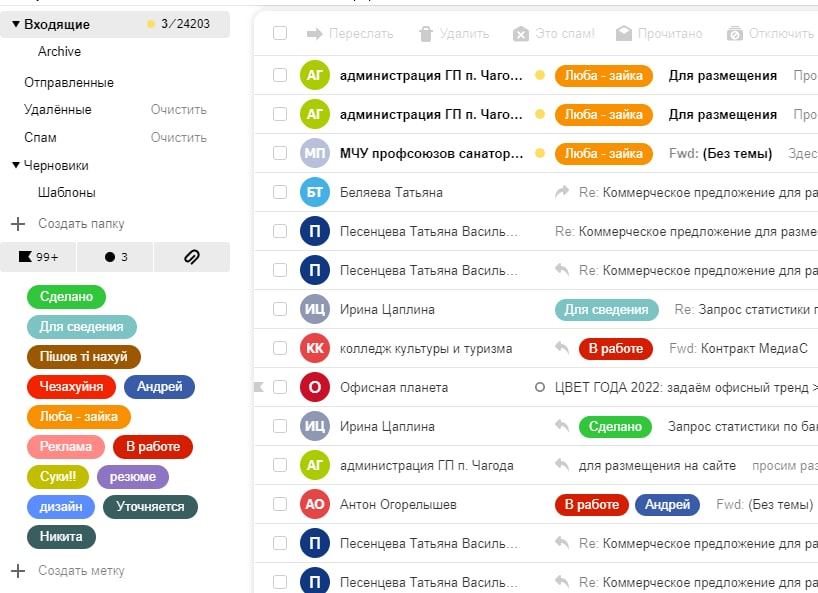This screenshot has width=818, height=593.
Task: Filter by flagged messages 99+ icon
Action: tap(39, 257)
